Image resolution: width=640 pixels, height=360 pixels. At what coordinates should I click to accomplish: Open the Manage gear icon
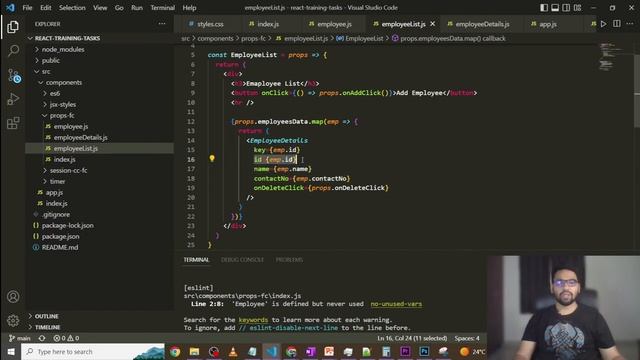point(13,320)
